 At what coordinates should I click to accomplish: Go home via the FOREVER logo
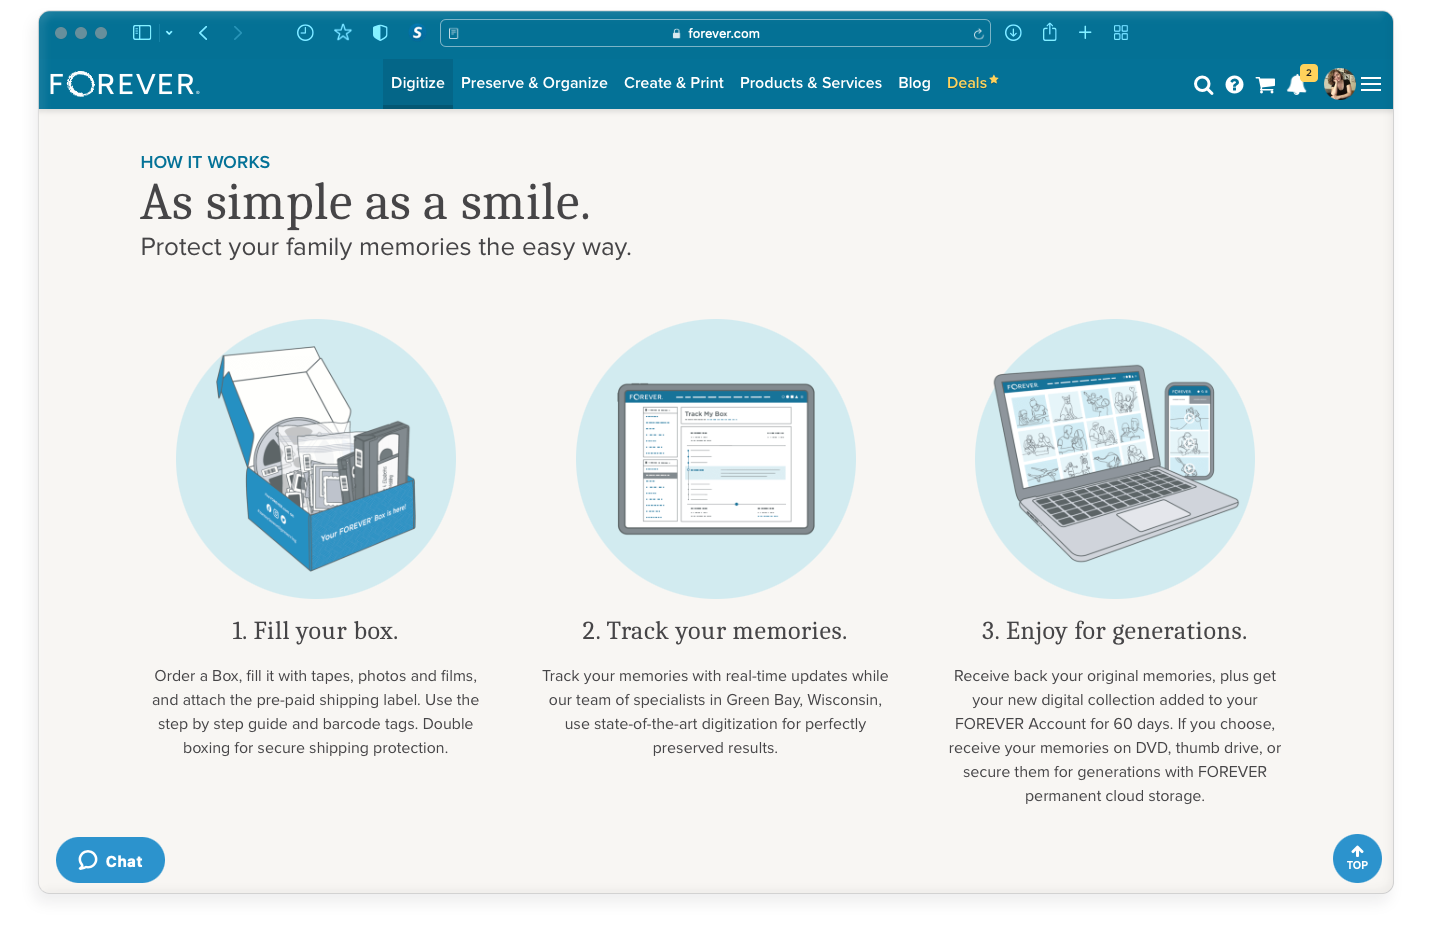pyautogui.click(x=125, y=84)
